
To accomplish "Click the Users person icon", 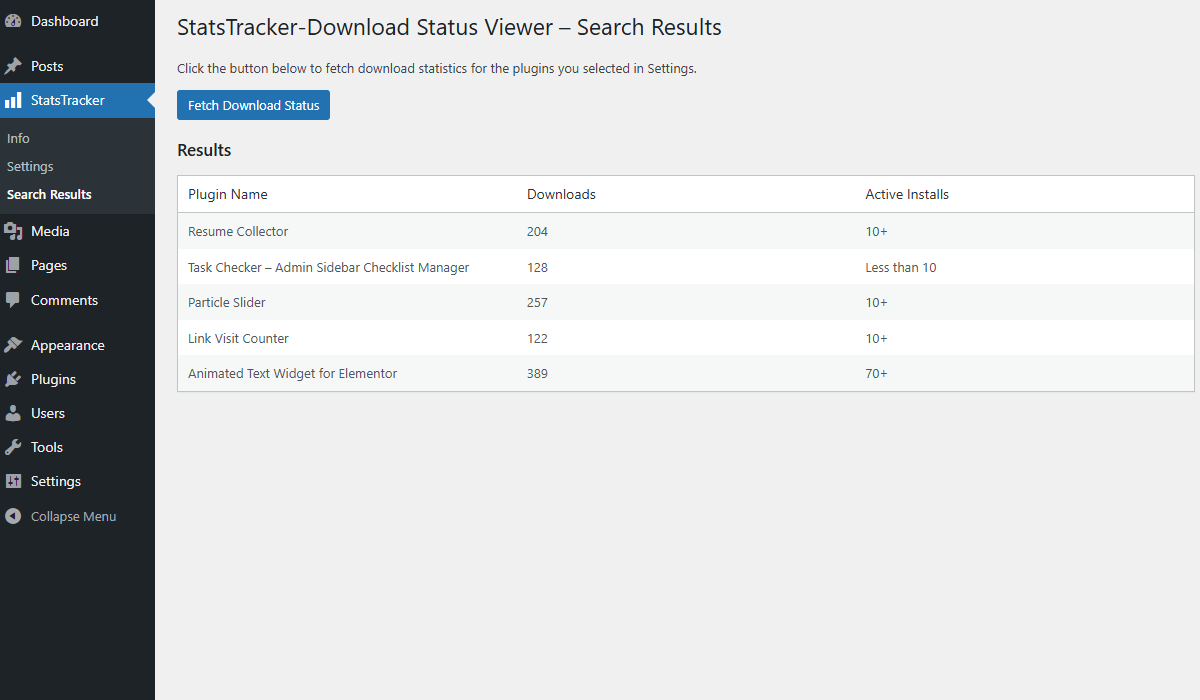I will (x=13, y=413).
